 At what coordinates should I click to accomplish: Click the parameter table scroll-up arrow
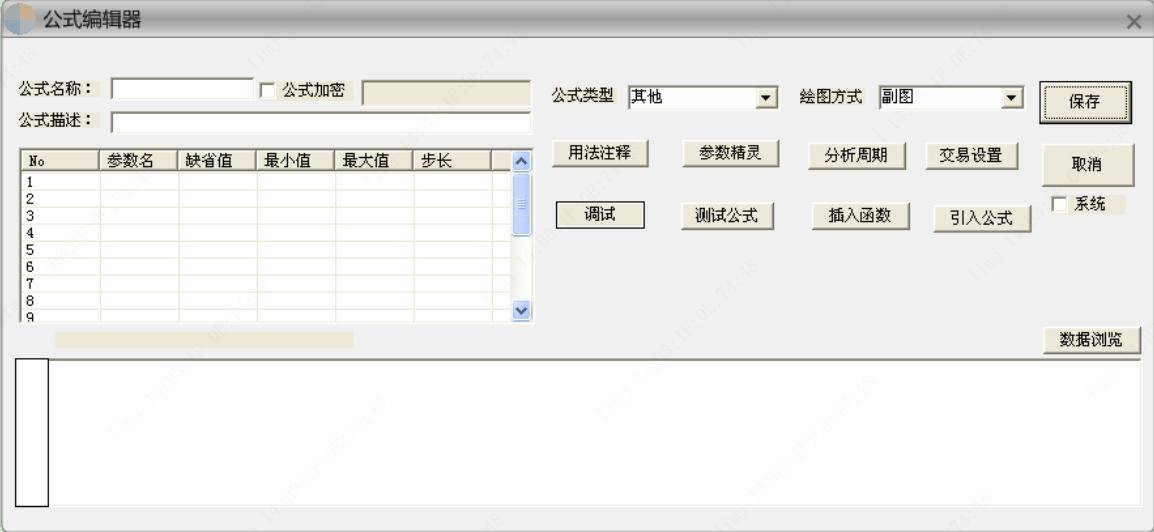pyautogui.click(x=521, y=160)
